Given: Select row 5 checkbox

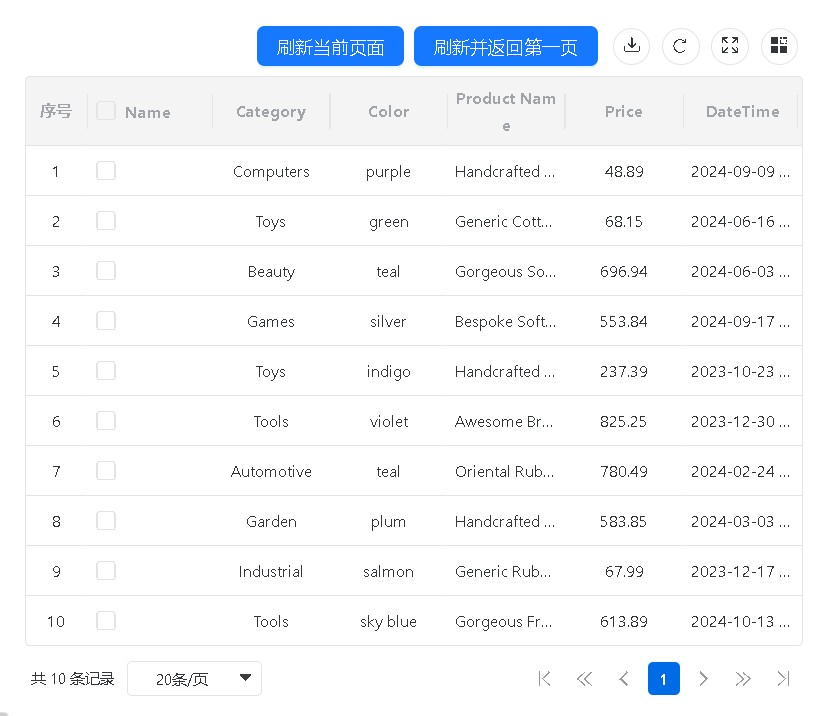Looking at the screenshot, I should pyautogui.click(x=106, y=371).
